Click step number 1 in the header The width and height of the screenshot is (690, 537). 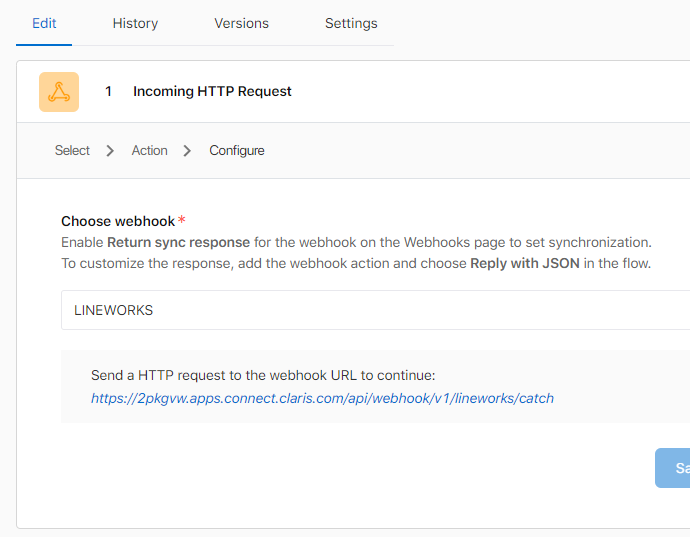pos(109,91)
